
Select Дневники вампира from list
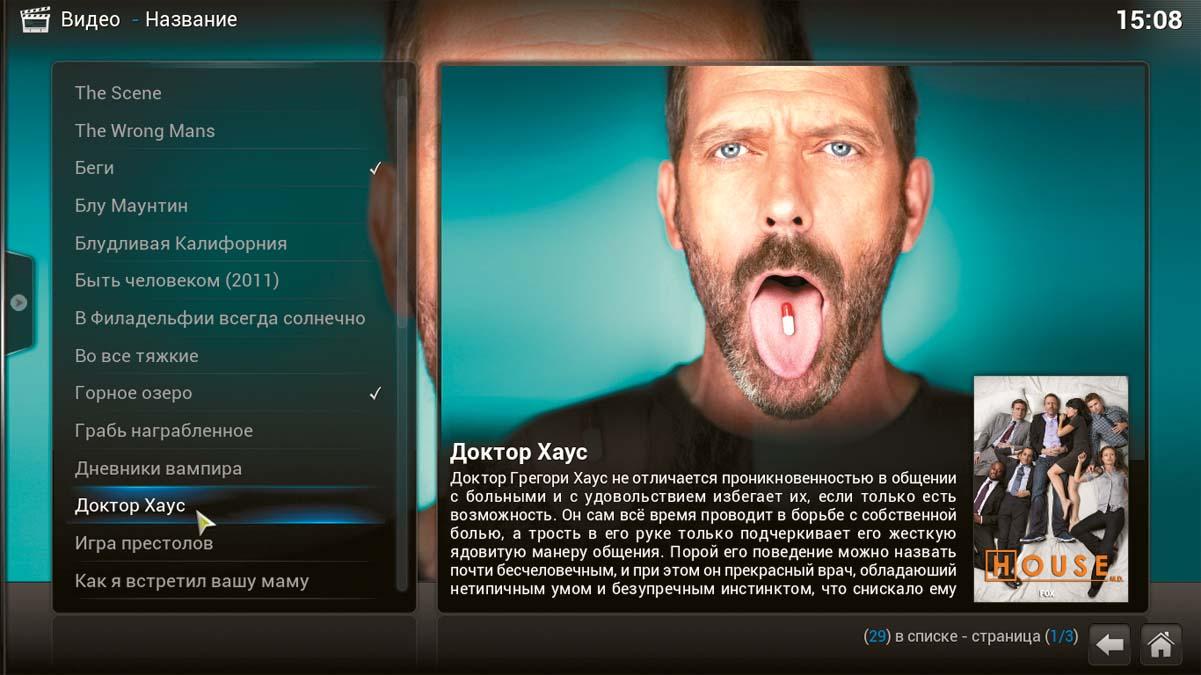[x=158, y=468]
